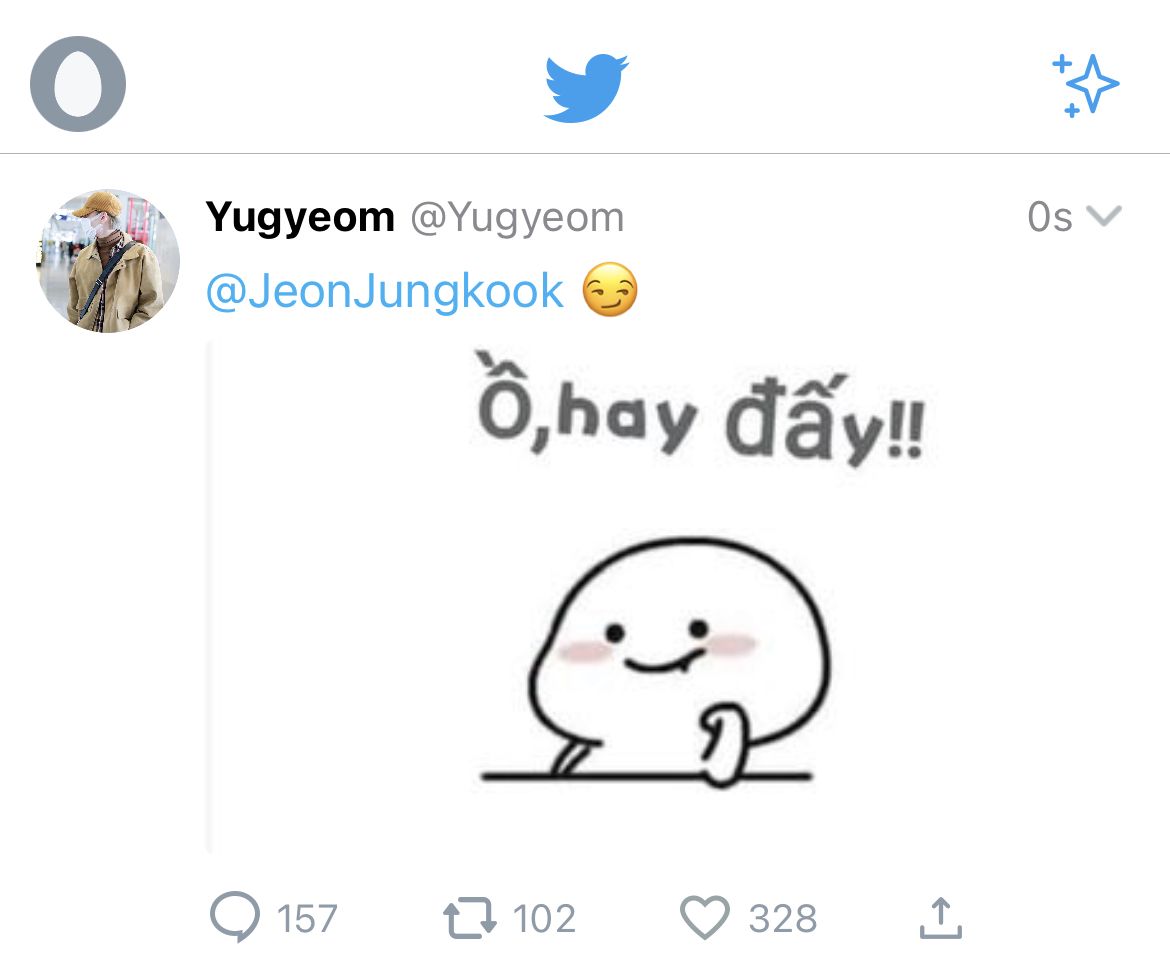Click the grey quote bar beside the image

(x=210, y=598)
